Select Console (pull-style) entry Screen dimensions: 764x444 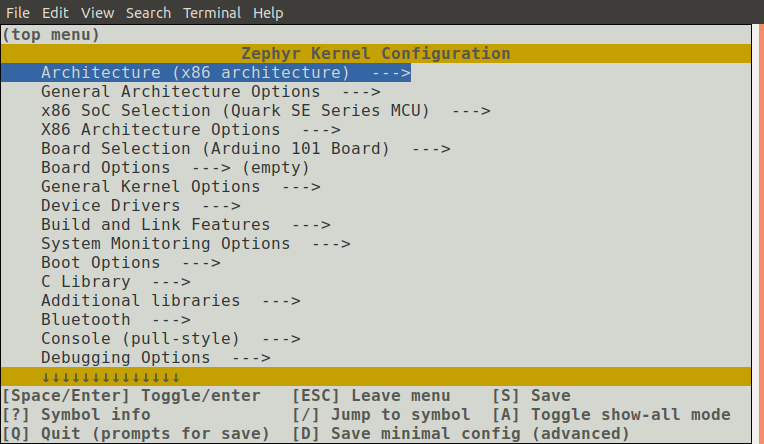pos(171,339)
